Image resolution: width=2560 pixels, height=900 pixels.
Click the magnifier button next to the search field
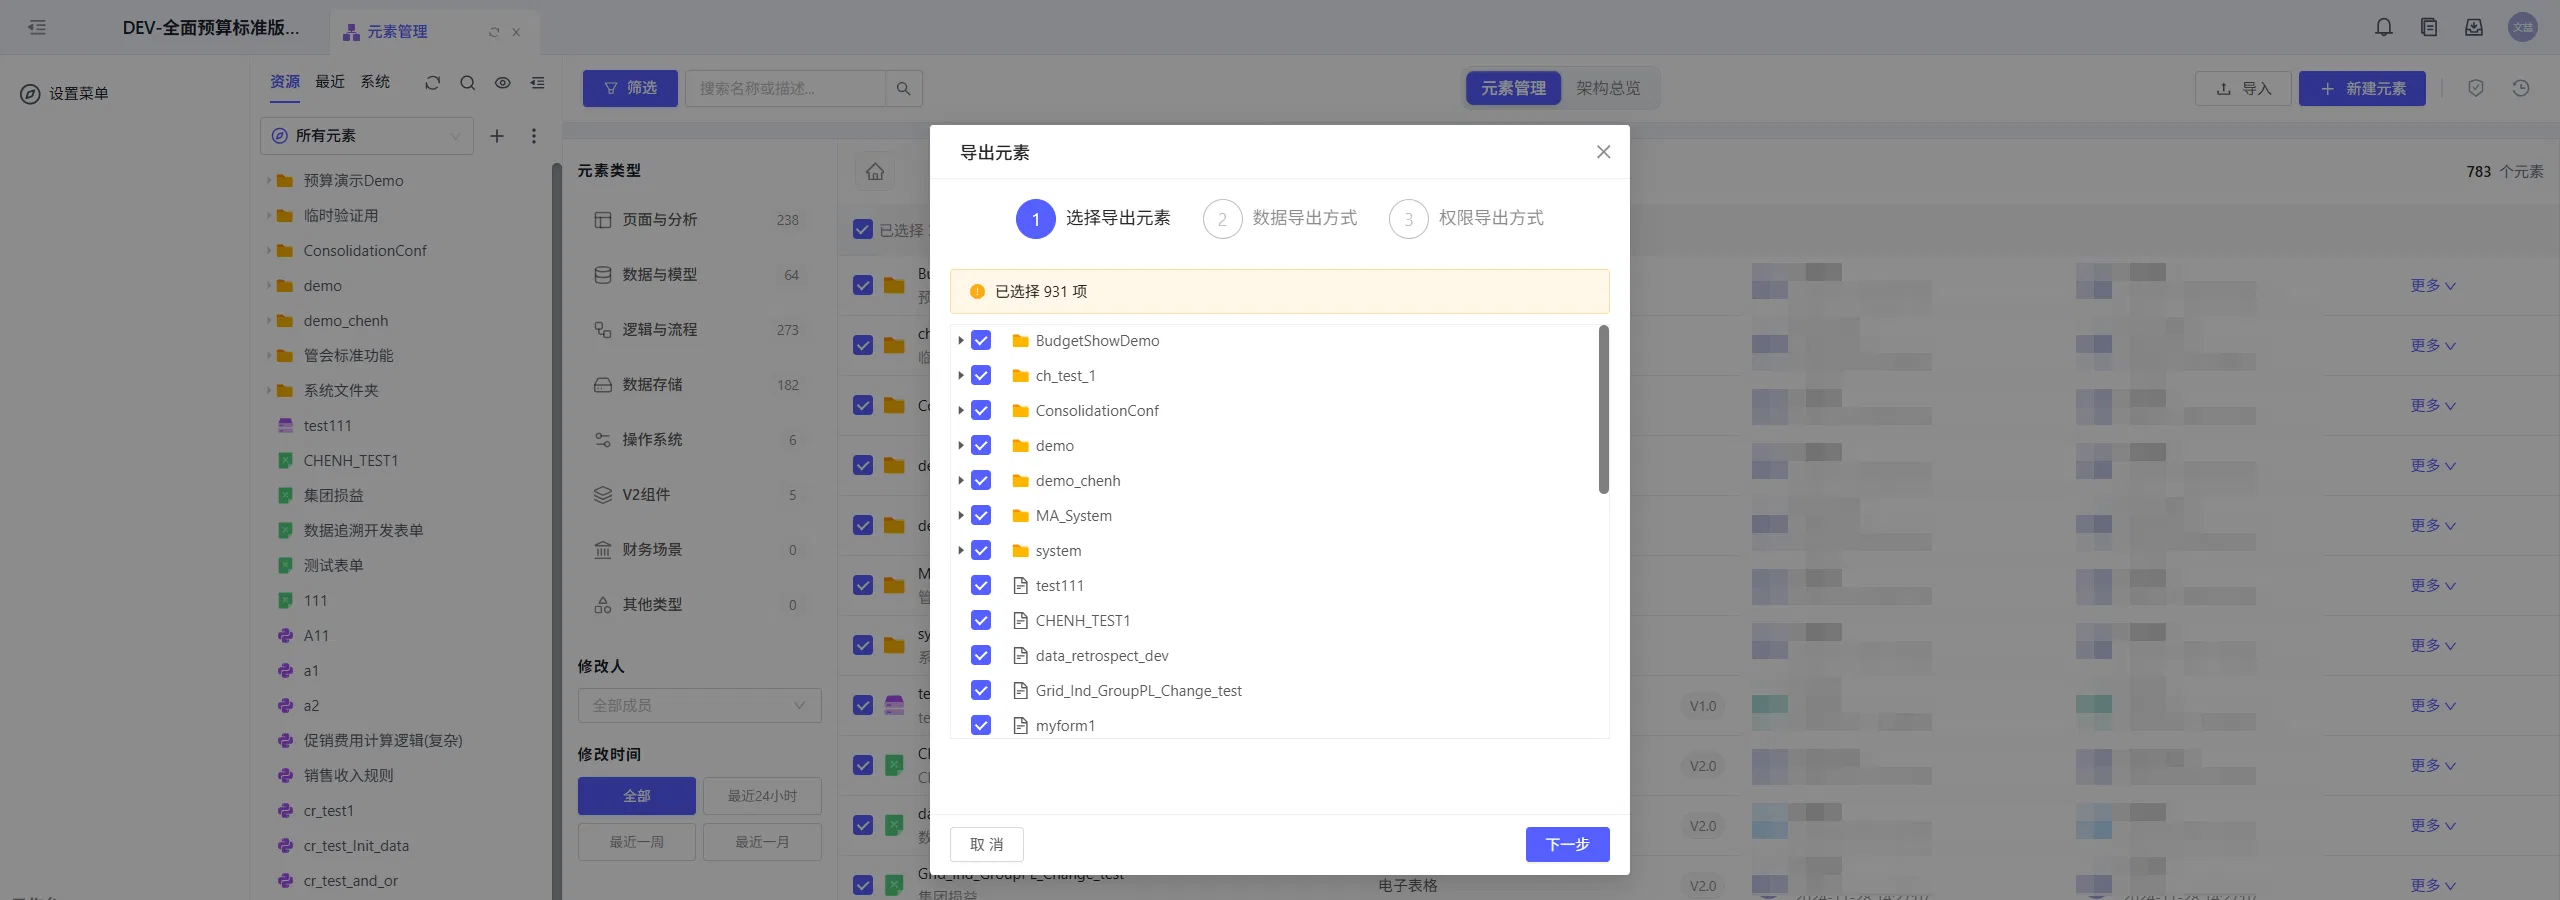pyautogui.click(x=903, y=89)
